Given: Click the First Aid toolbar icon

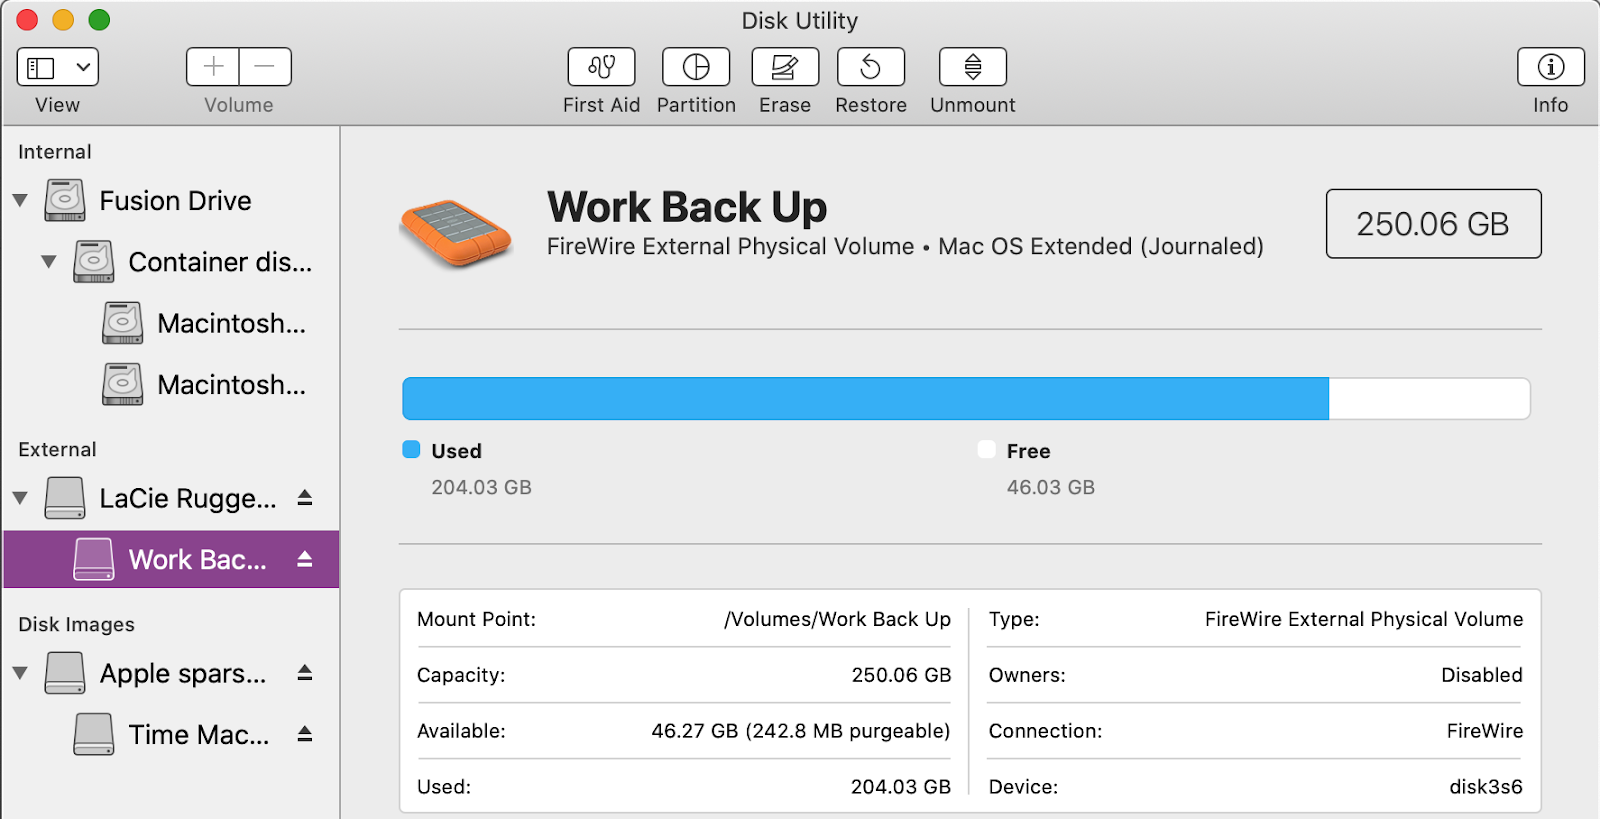Looking at the screenshot, I should pos(601,67).
